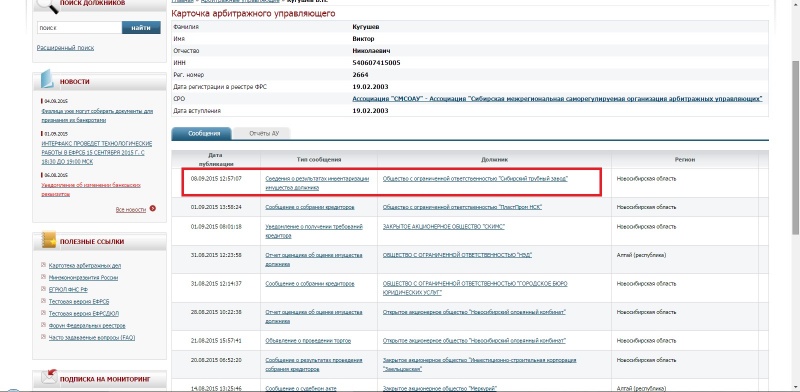This screenshot has width=800, height=392.
Task: Click the page's vertical scrollbar
Action: pyautogui.click(x=795, y=148)
